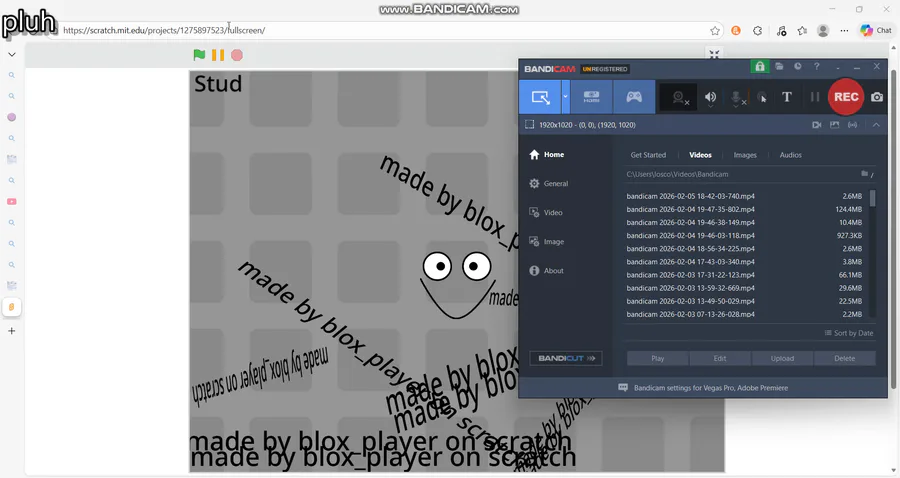Viewport: 900px width, 478px height.
Task: Open Bandicam help question mark
Action: pos(817,67)
